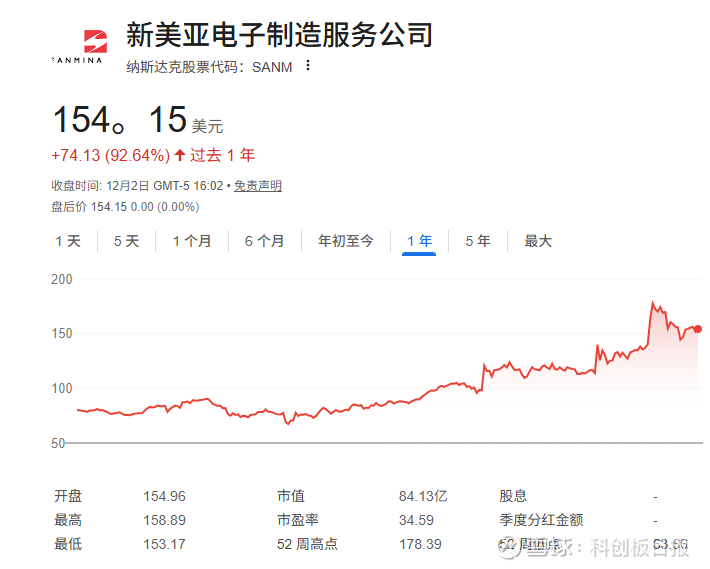
Task: Click the P/E value 34.59
Action: tap(416, 521)
